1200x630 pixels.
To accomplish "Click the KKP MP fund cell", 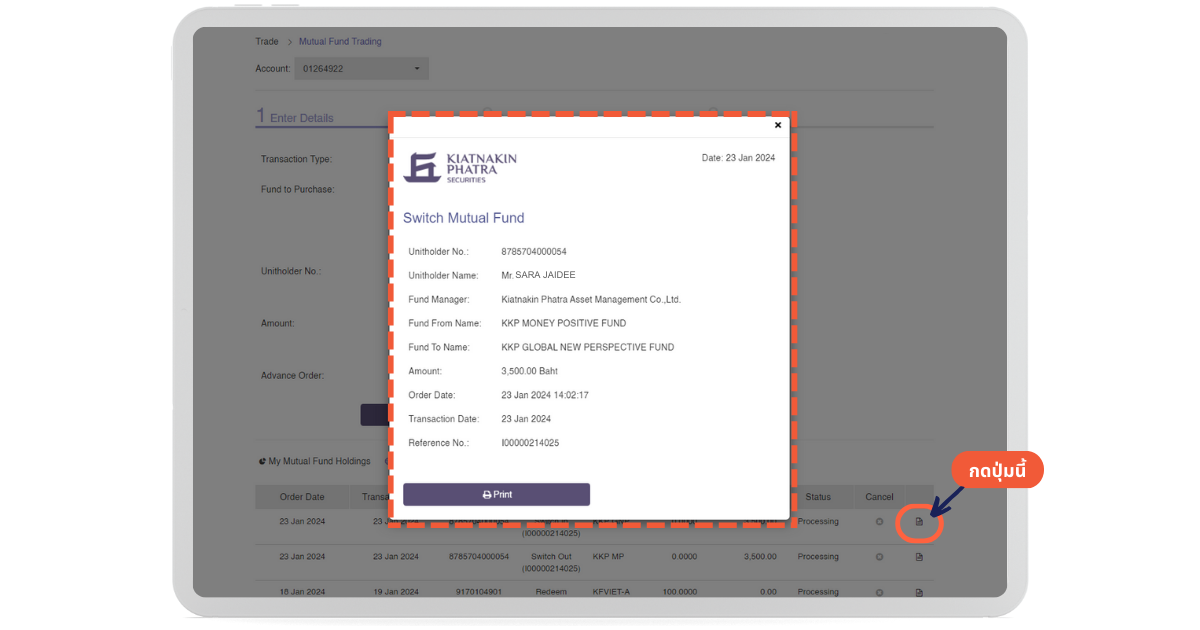I will coord(609,557).
